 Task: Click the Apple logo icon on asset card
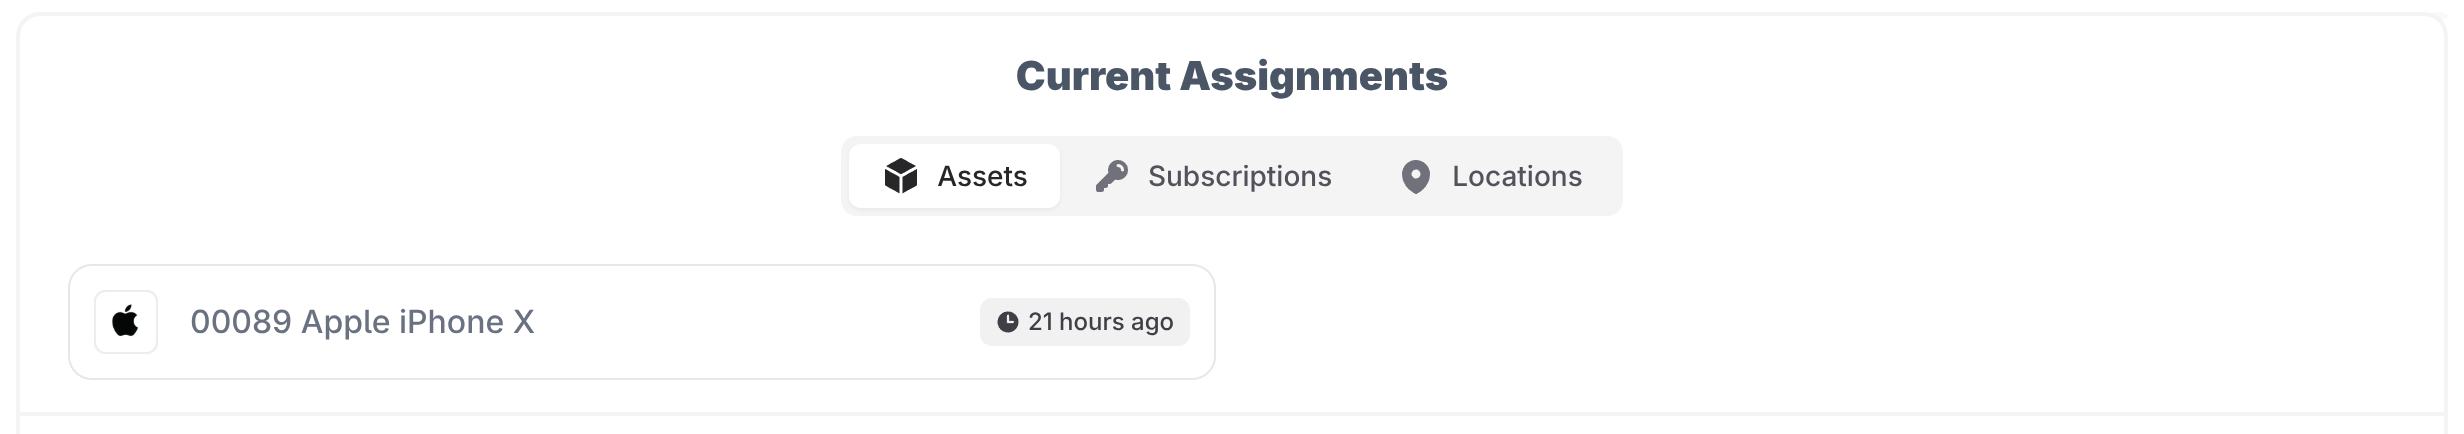[125, 322]
